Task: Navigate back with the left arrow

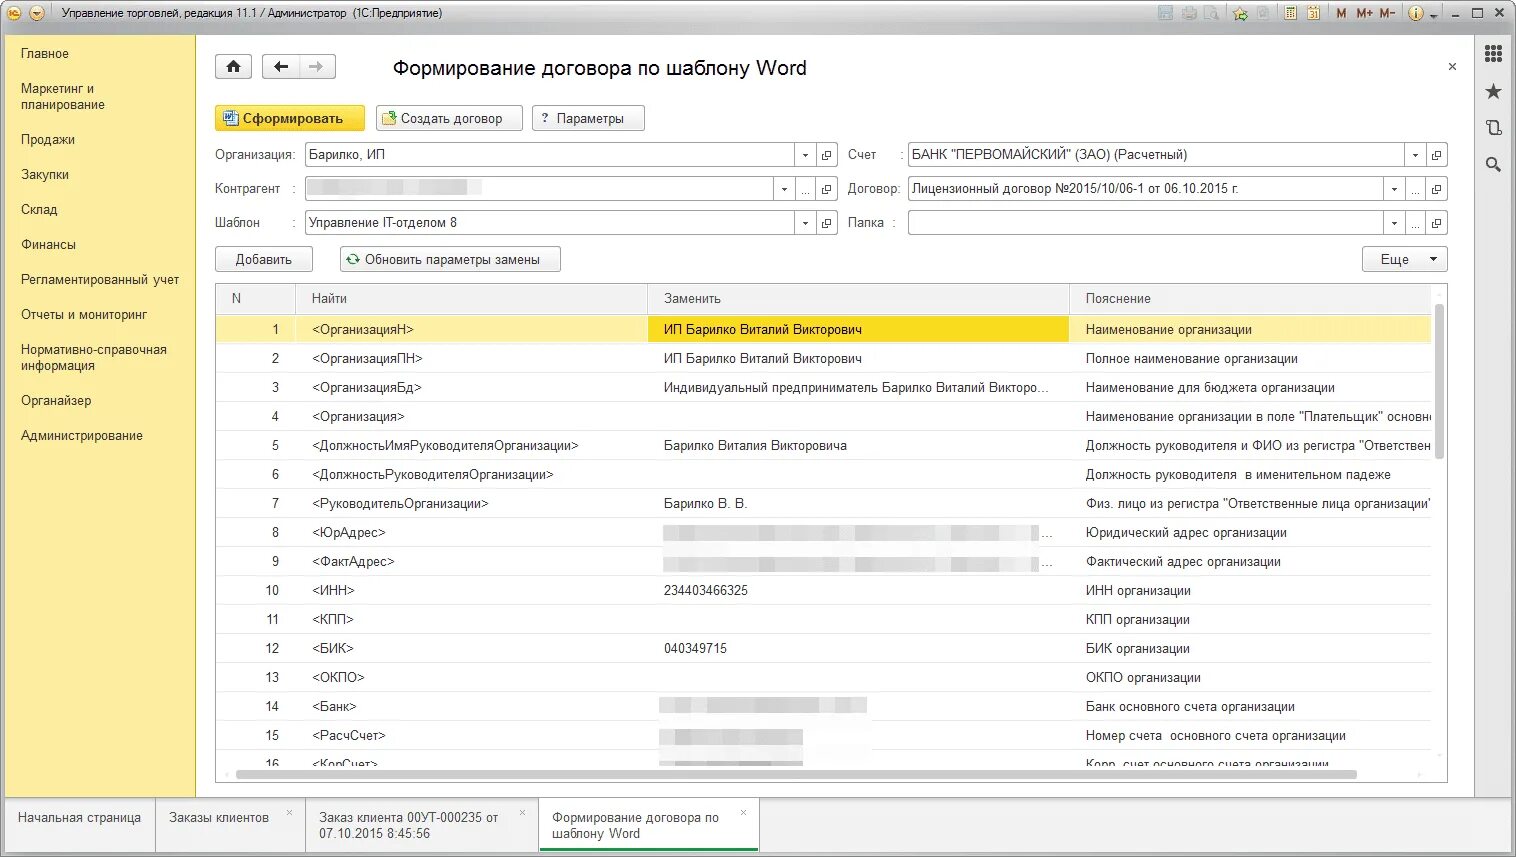Action: click(x=280, y=66)
